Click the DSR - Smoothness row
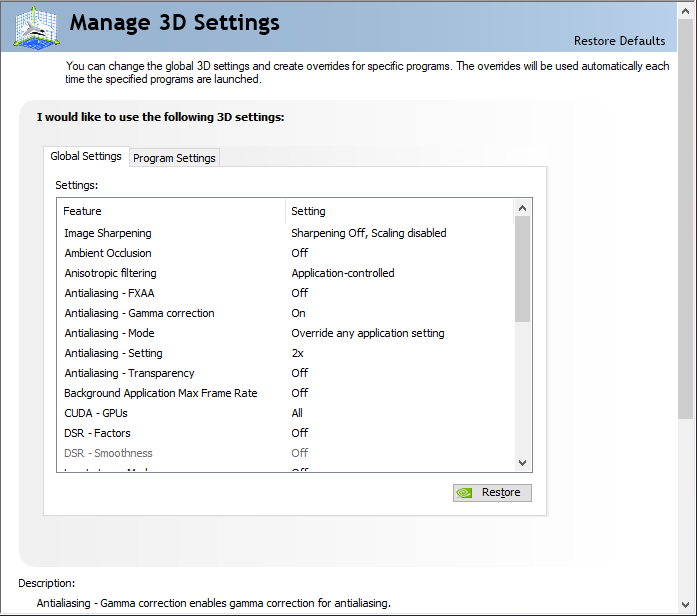Viewport: 697px width, 616px height. click(285, 453)
